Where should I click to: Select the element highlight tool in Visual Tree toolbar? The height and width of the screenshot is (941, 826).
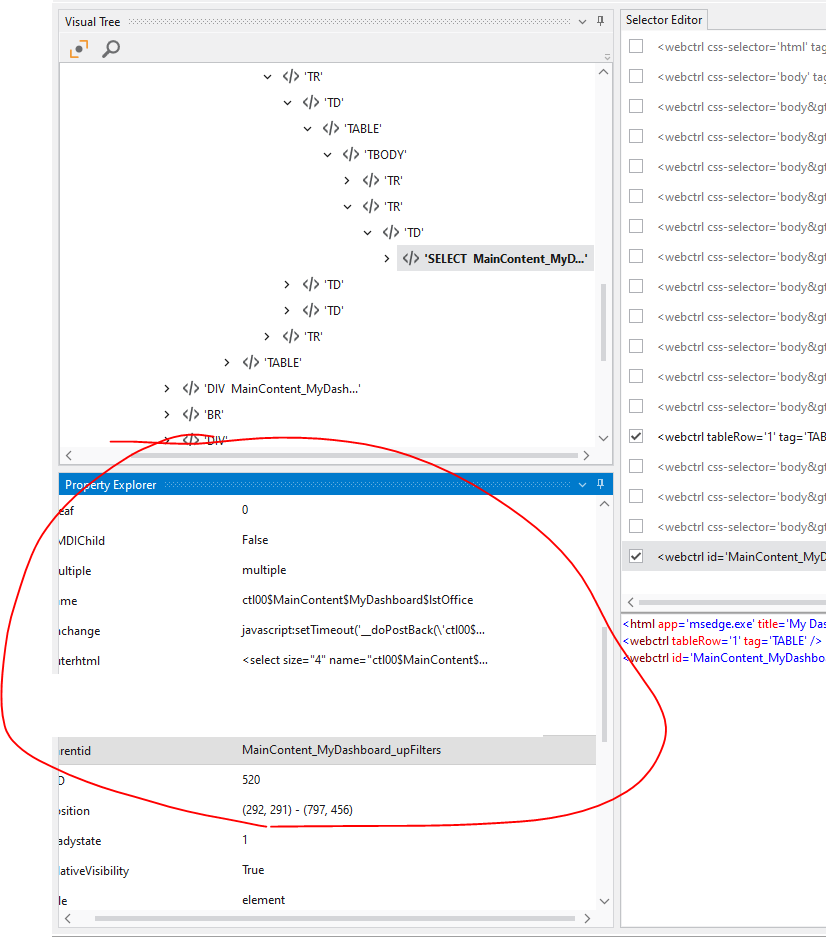(79, 47)
